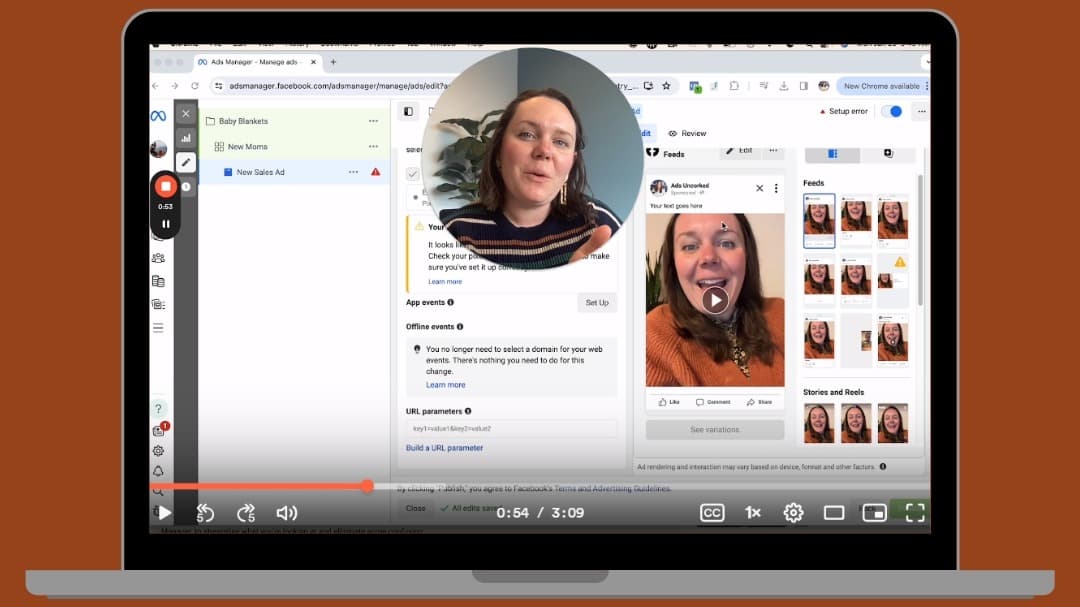Click the New Chrome available button
1080x607 pixels.
tap(882, 86)
